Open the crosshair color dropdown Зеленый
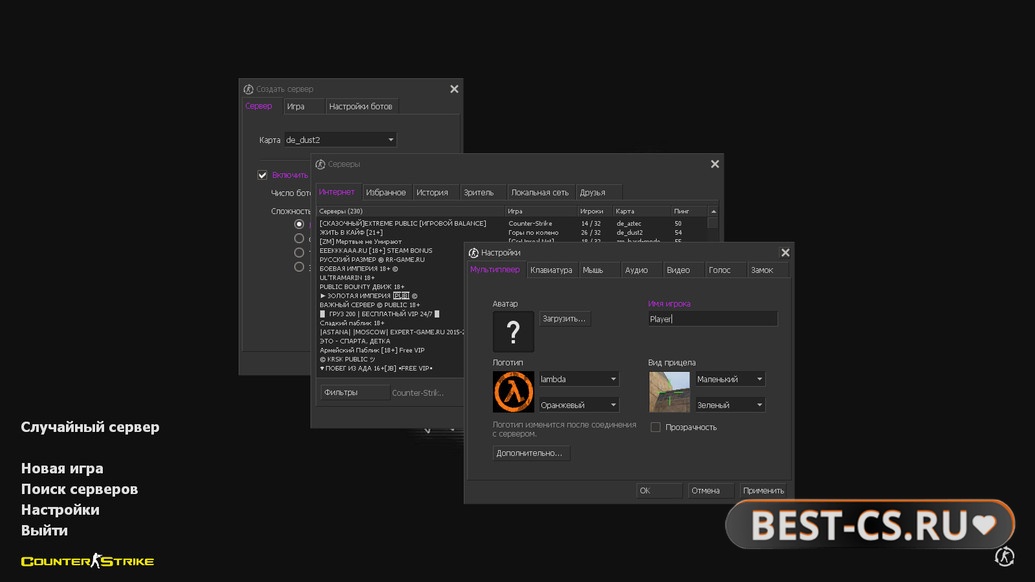Viewport: 1035px width, 582px height. point(730,404)
